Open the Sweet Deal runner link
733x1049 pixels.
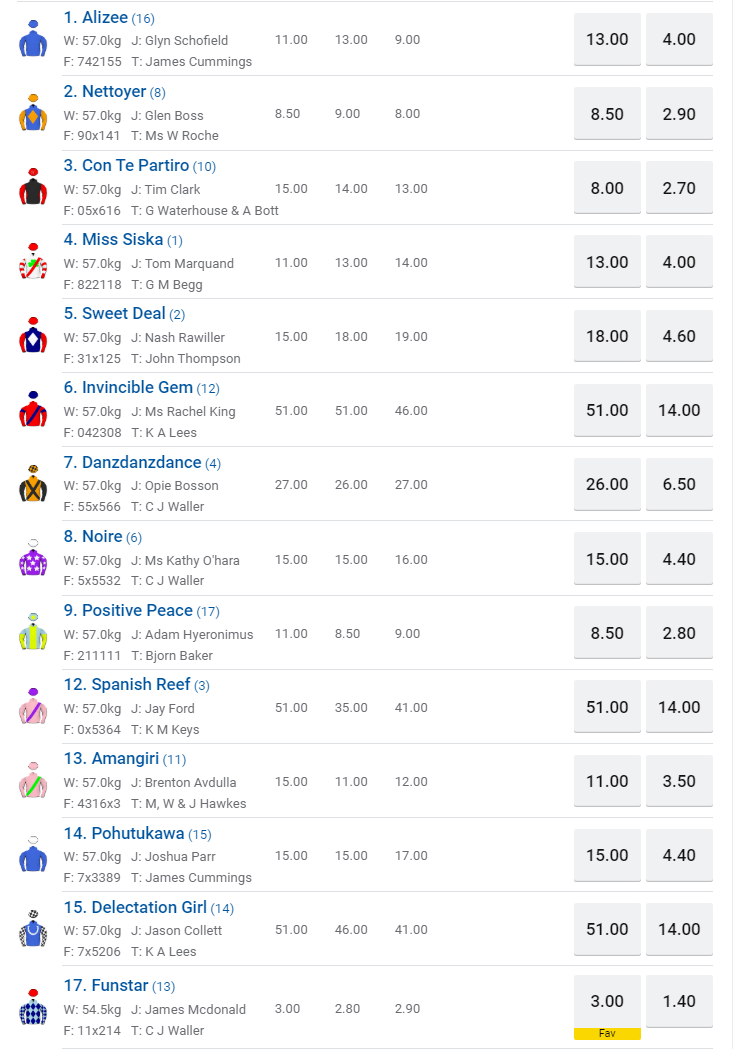pos(124,314)
